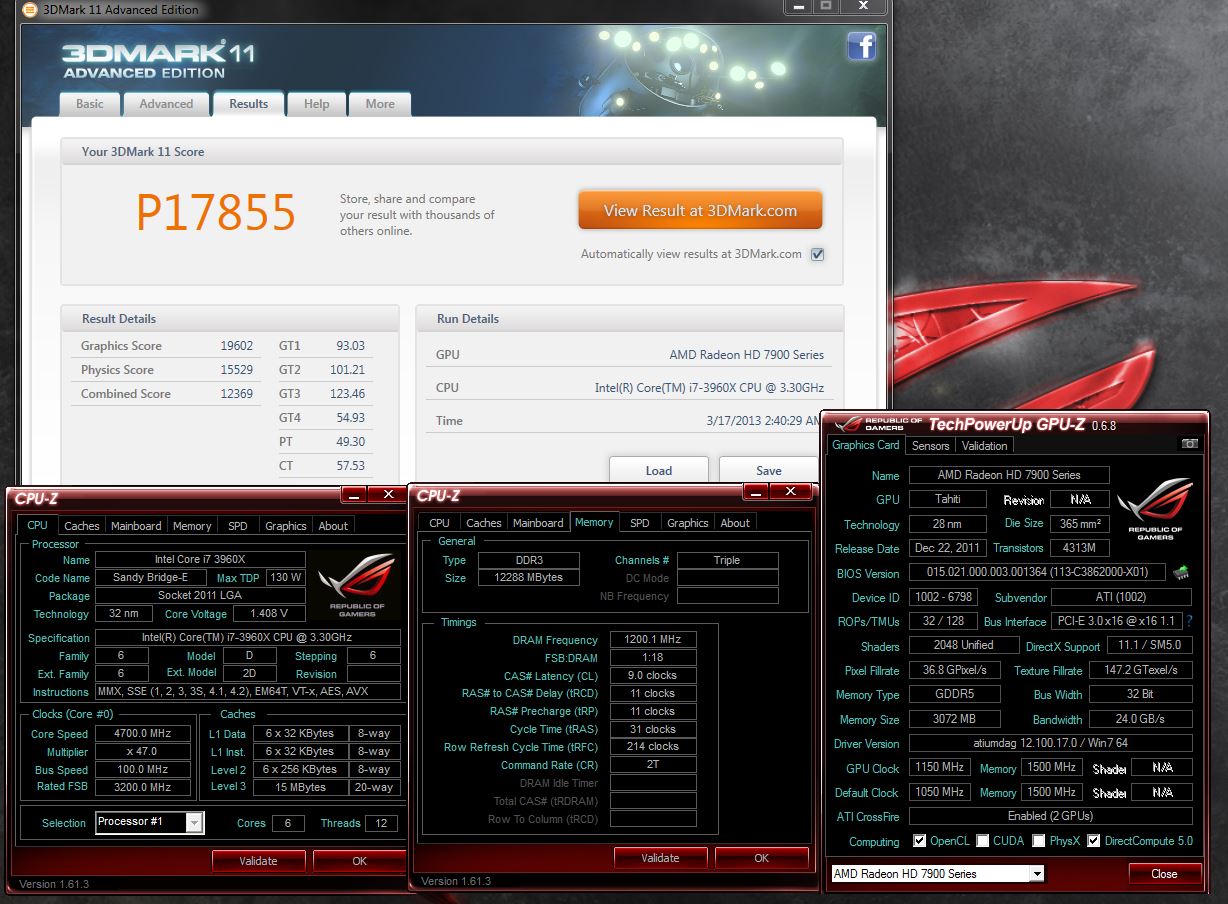
Task: Select CPU tab in left CPU-Z window
Action: click(x=37, y=525)
